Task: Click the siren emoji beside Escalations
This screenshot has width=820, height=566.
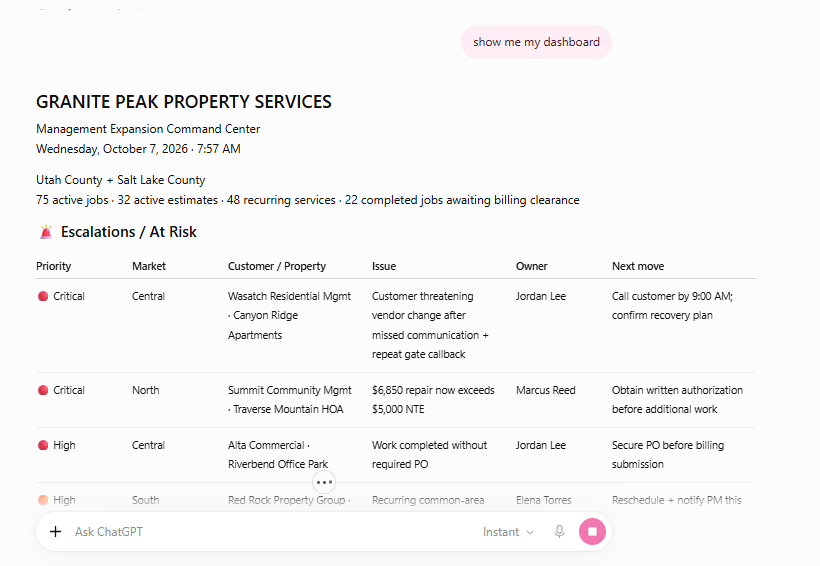Action: click(x=46, y=232)
